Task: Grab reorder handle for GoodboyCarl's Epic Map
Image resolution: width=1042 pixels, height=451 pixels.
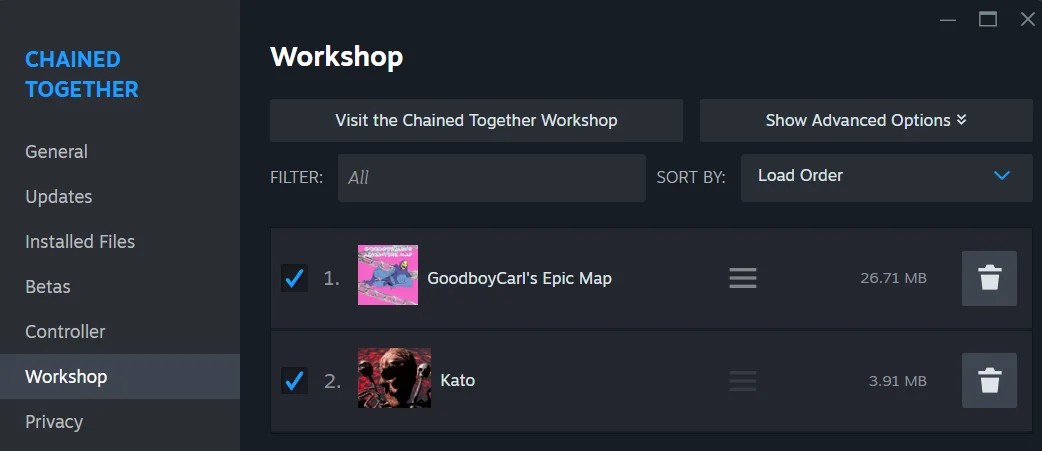Action: 743,278
